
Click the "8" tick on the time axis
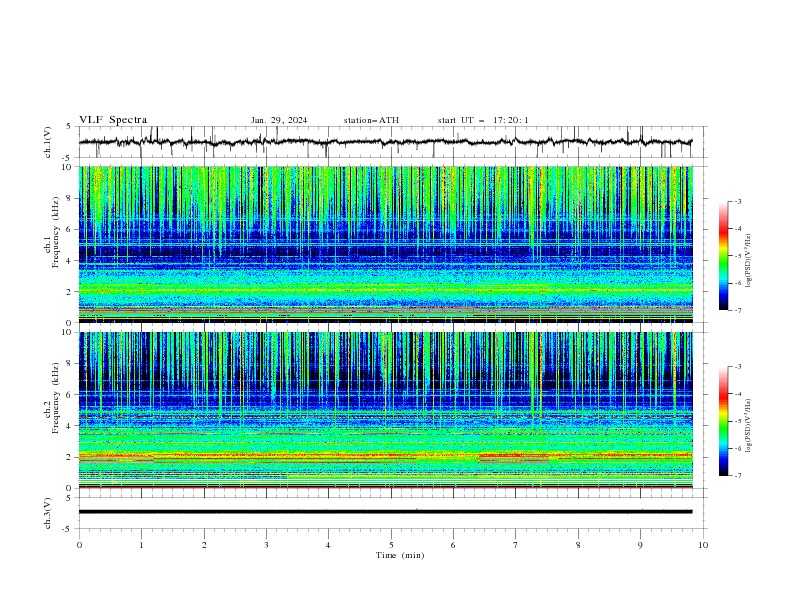[578, 545]
